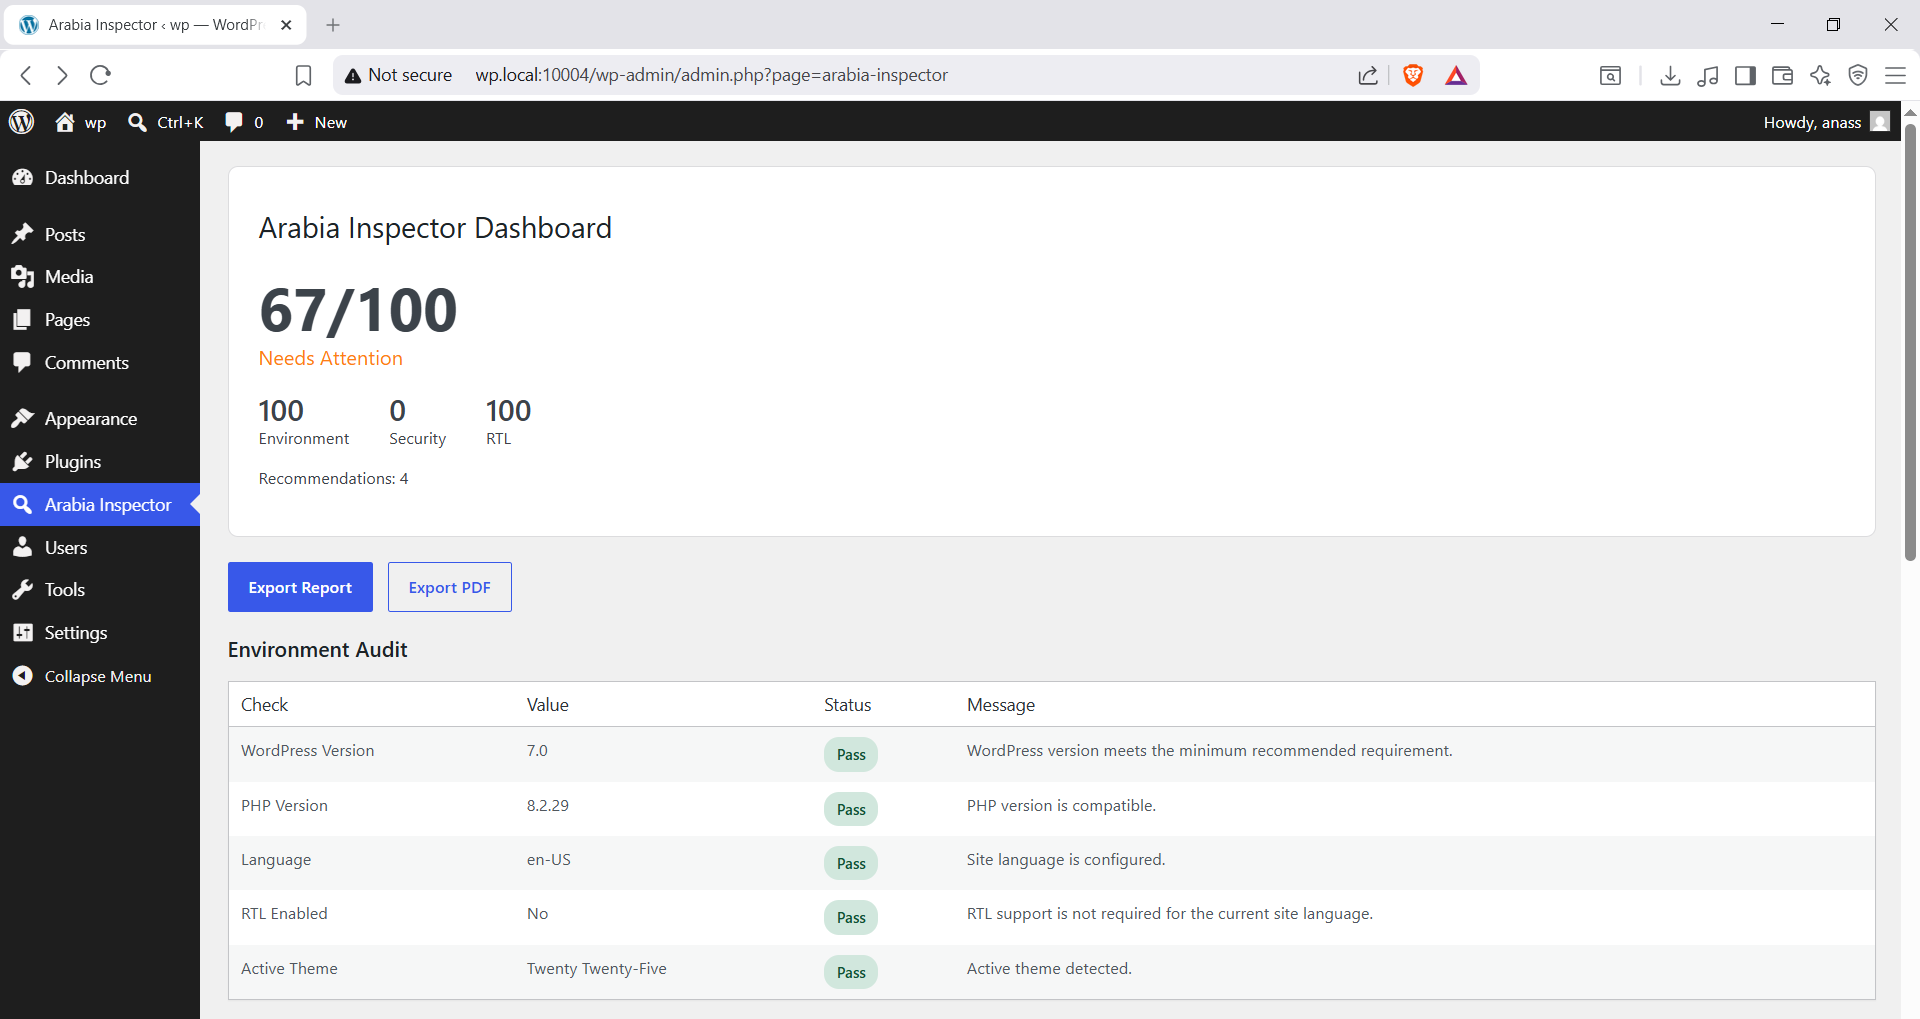Reload the page

pyautogui.click(x=100, y=75)
